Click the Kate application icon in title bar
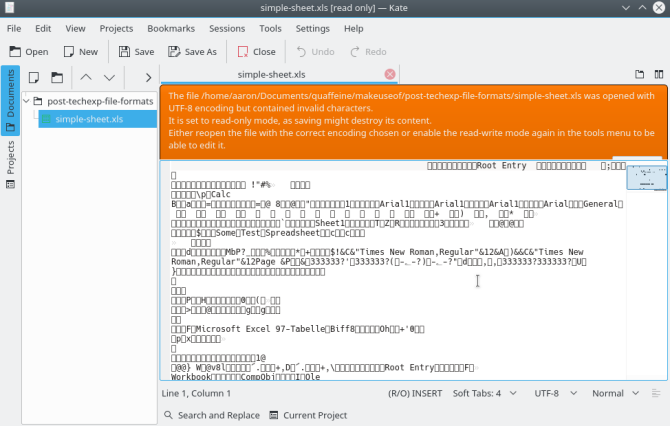 [x=9, y=8]
